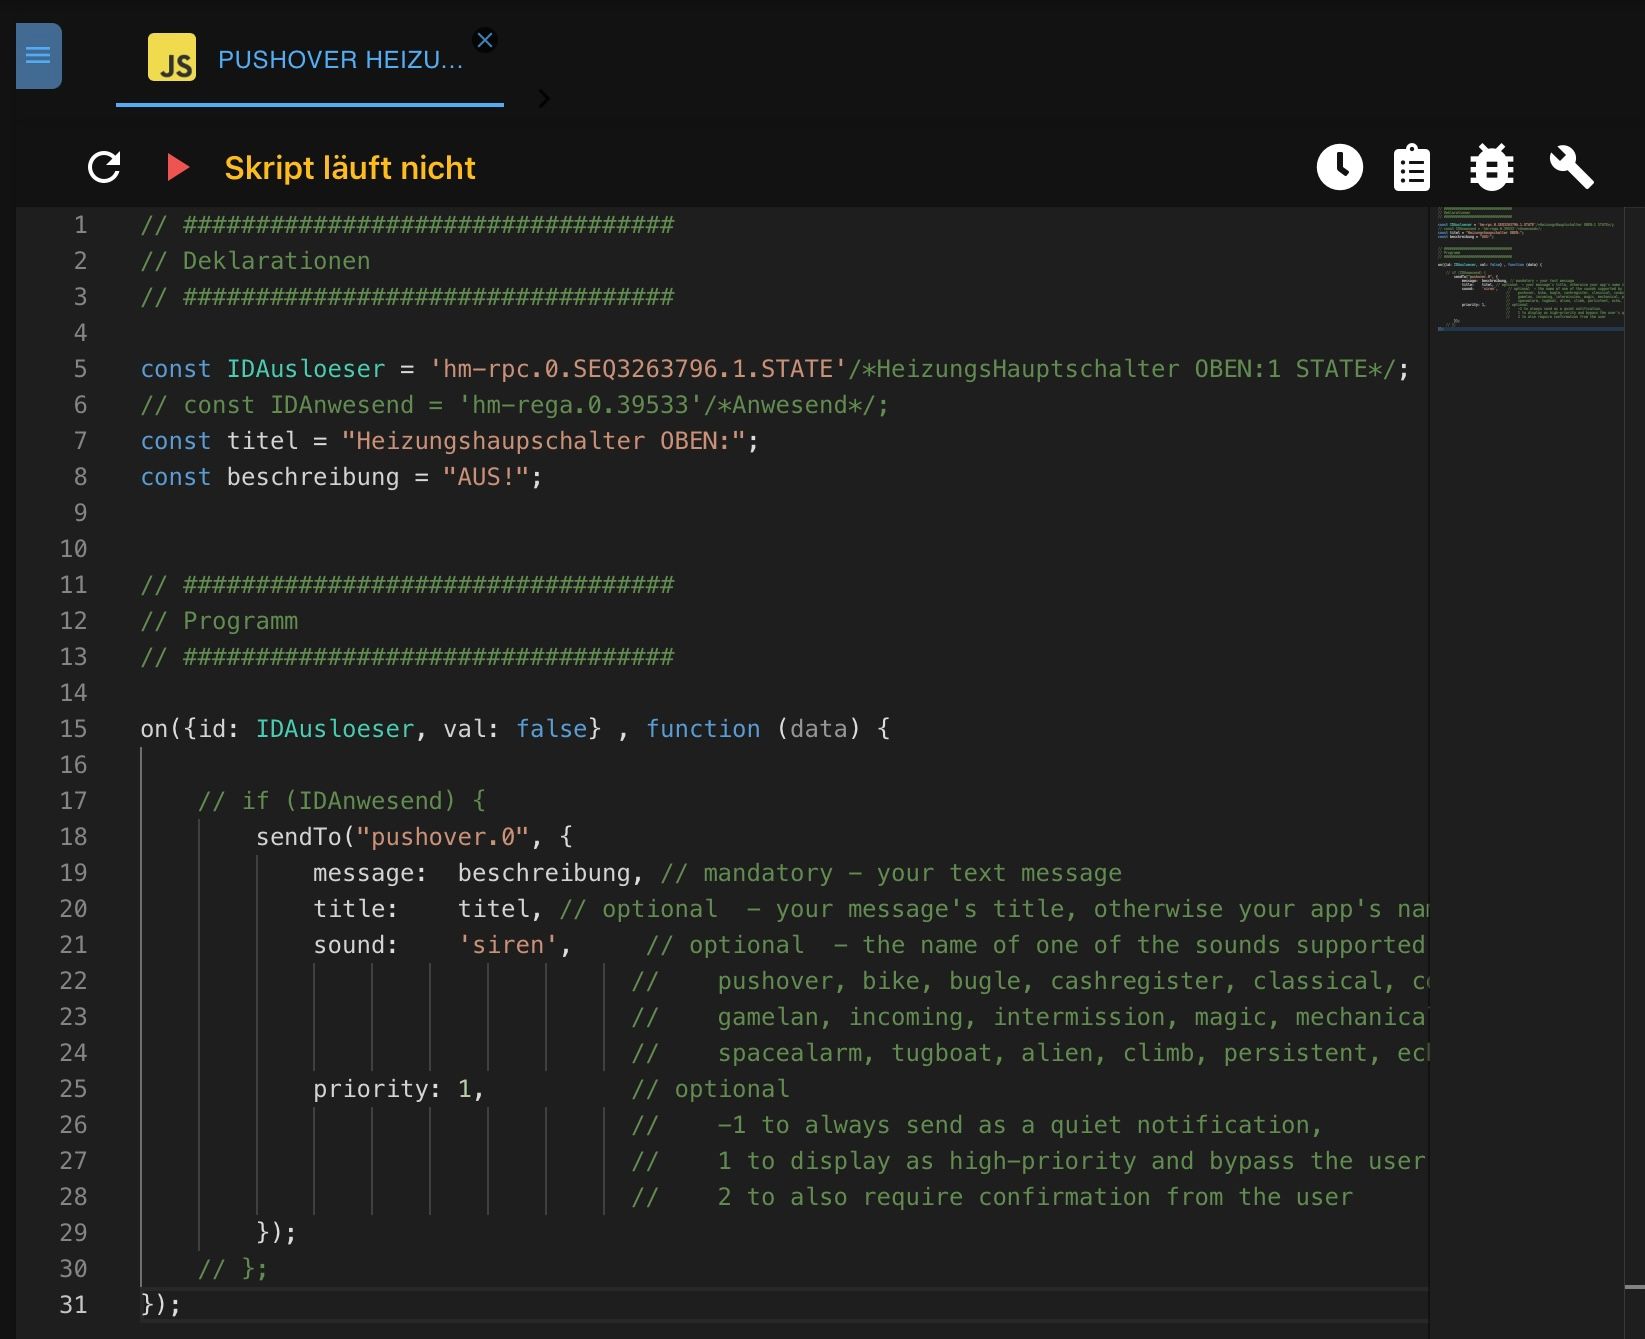Screen dimensions: 1645x1339
Task: Click the 'Heizungshaupschalter OBEN:' string
Action: [x=544, y=441]
